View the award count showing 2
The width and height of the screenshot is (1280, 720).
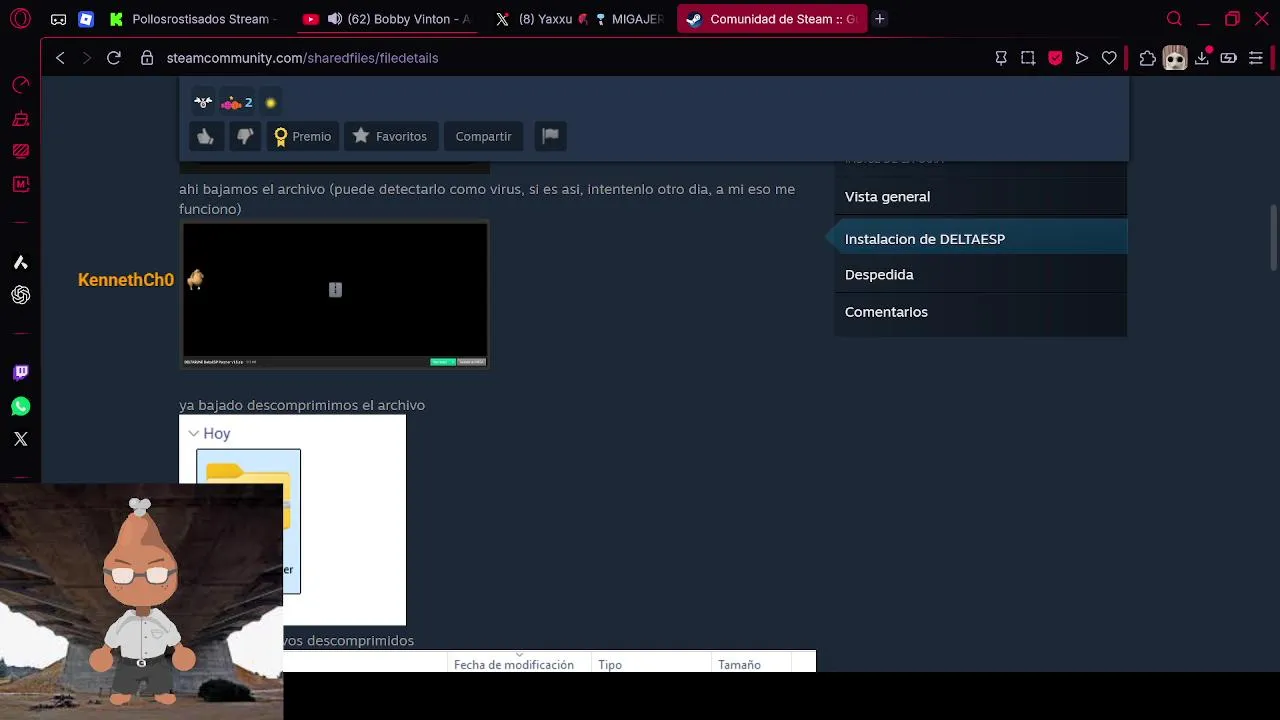(237, 102)
